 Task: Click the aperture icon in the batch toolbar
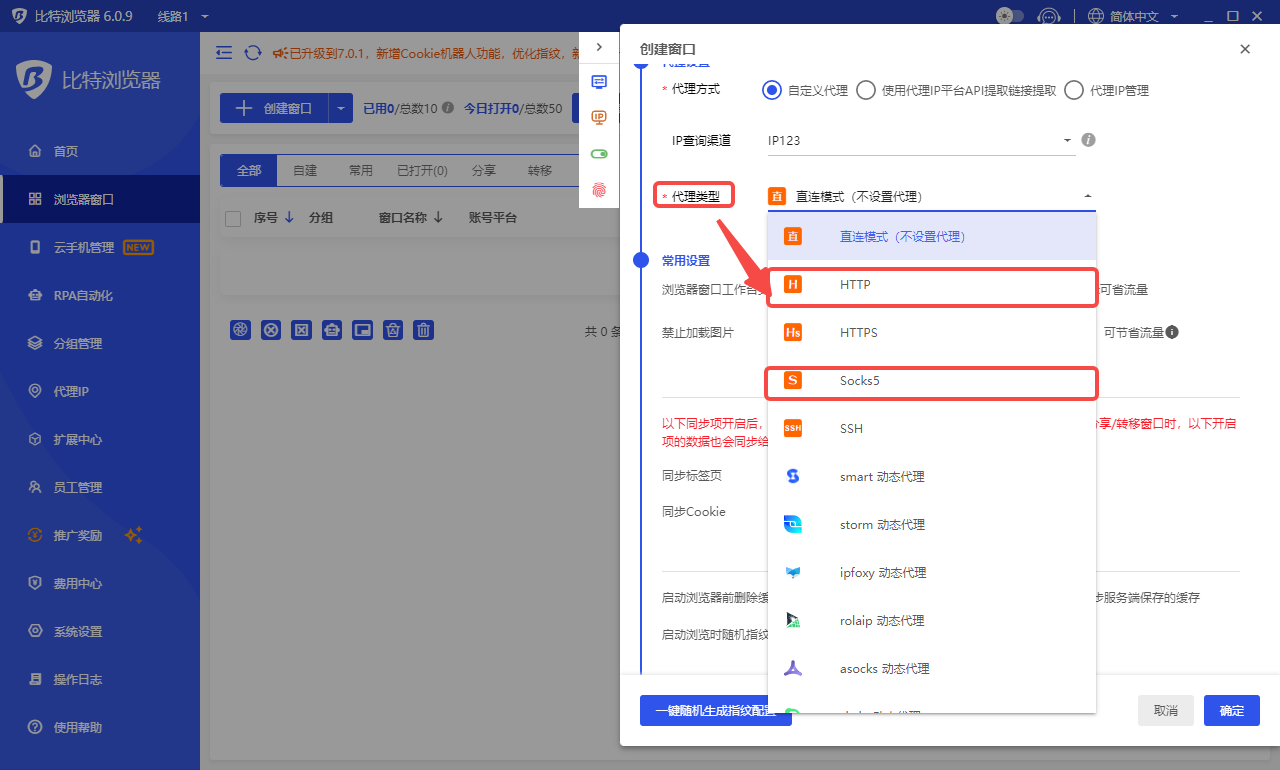[x=240, y=330]
